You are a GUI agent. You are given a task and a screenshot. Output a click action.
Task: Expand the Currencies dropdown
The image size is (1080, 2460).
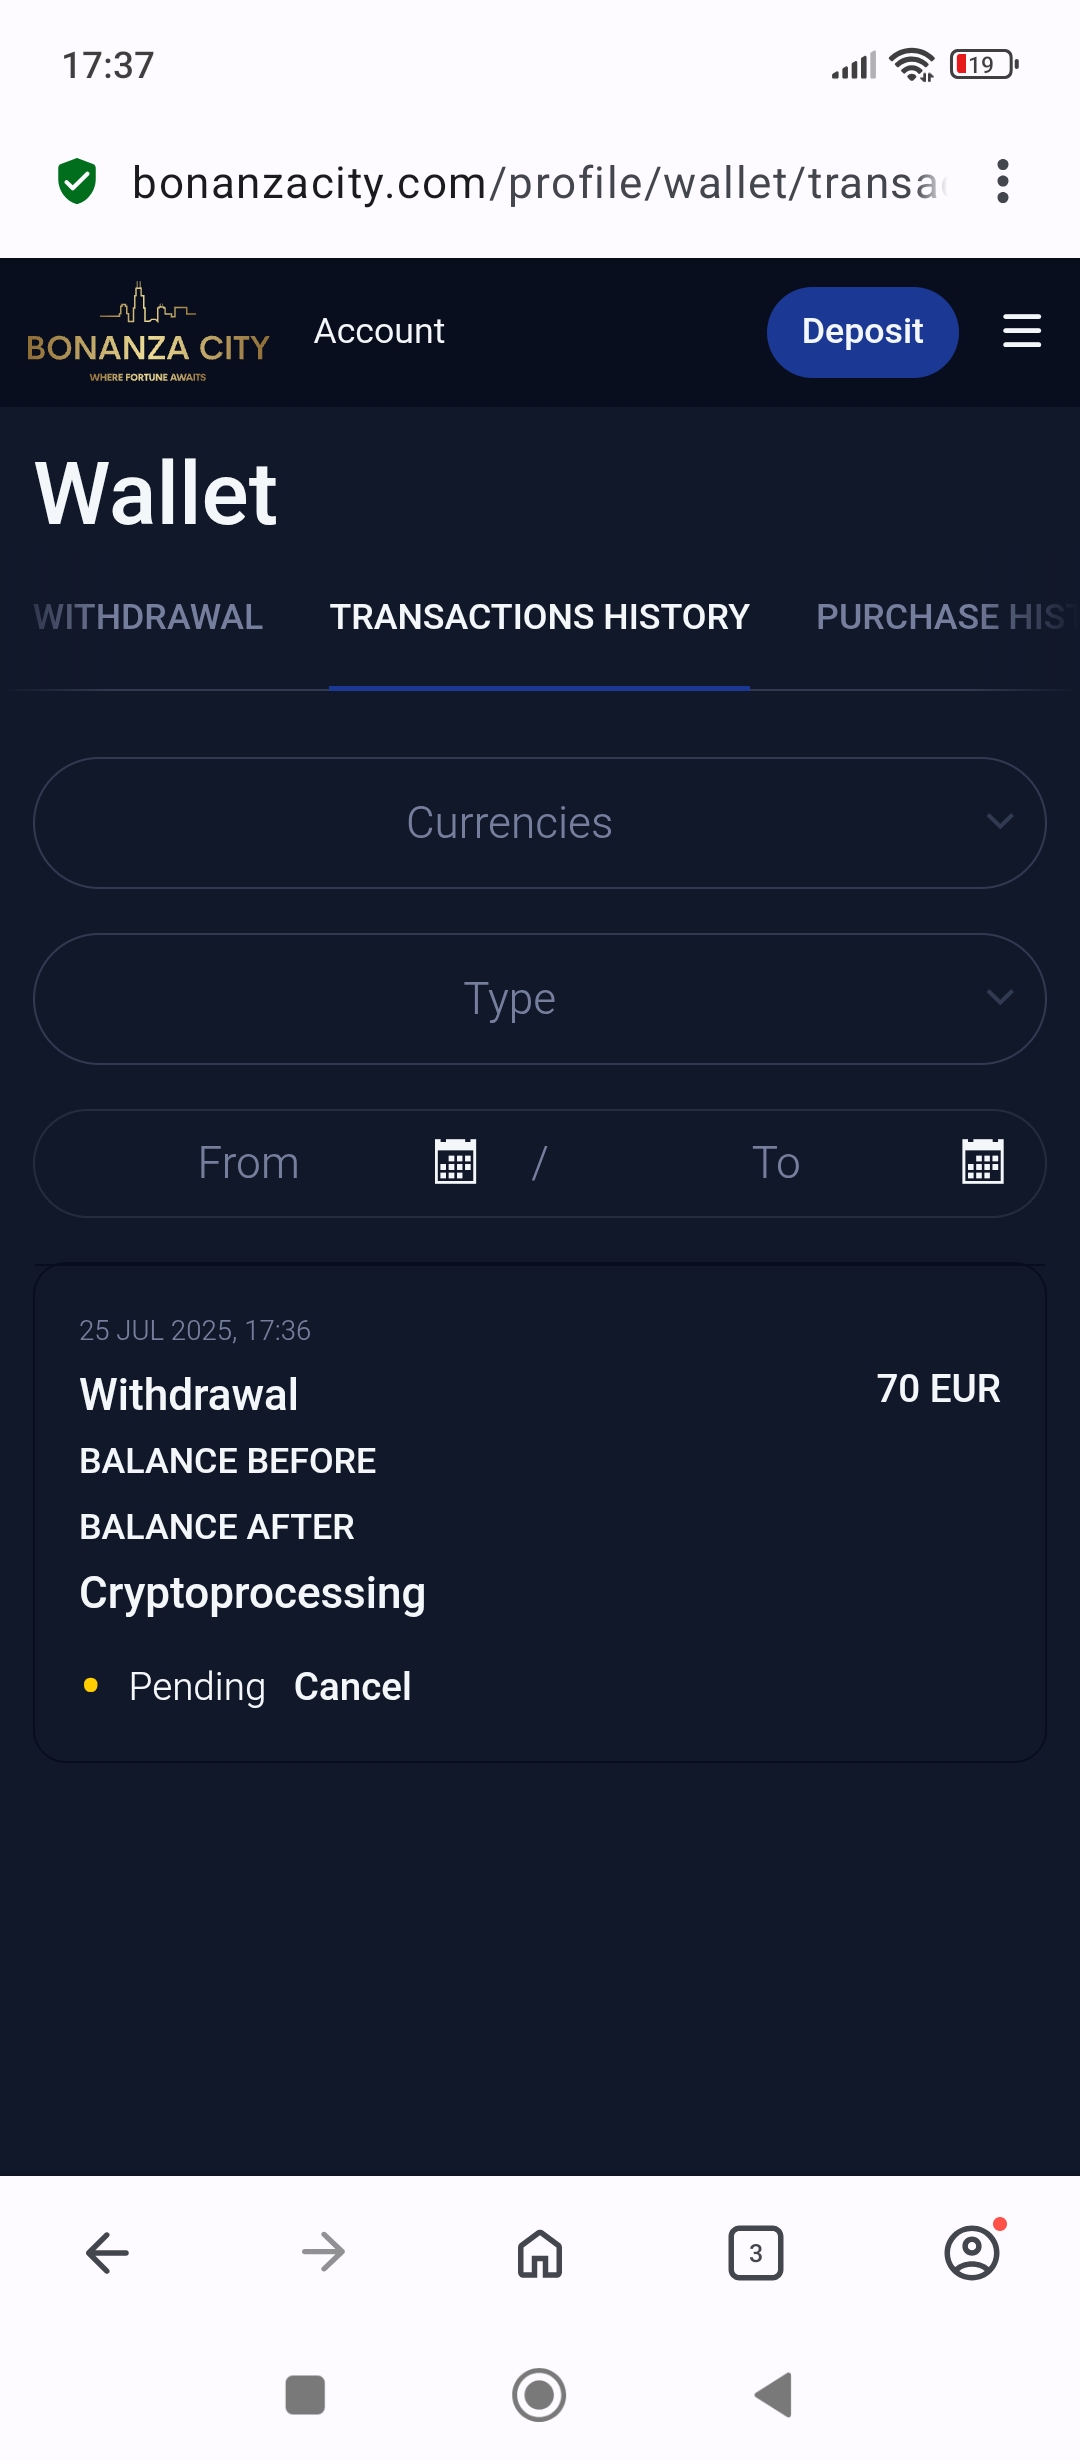point(540,823)
